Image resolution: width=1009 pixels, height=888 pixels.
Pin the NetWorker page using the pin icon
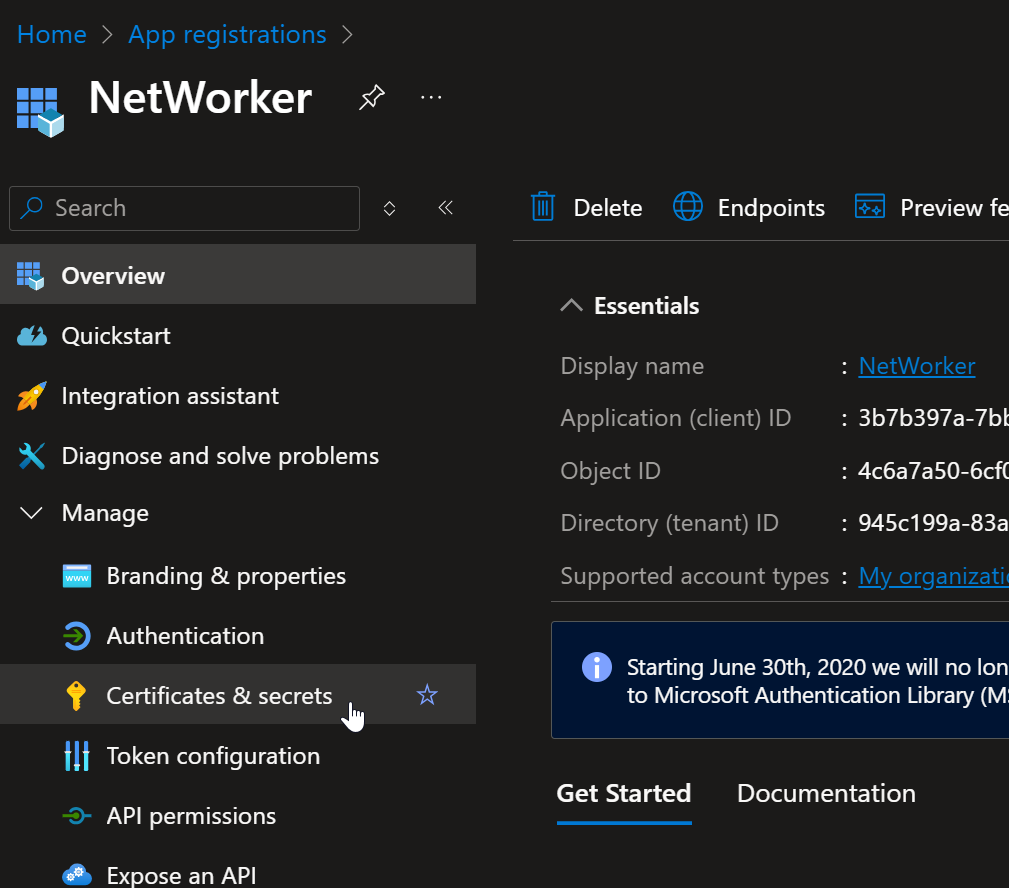click(371, 96)
